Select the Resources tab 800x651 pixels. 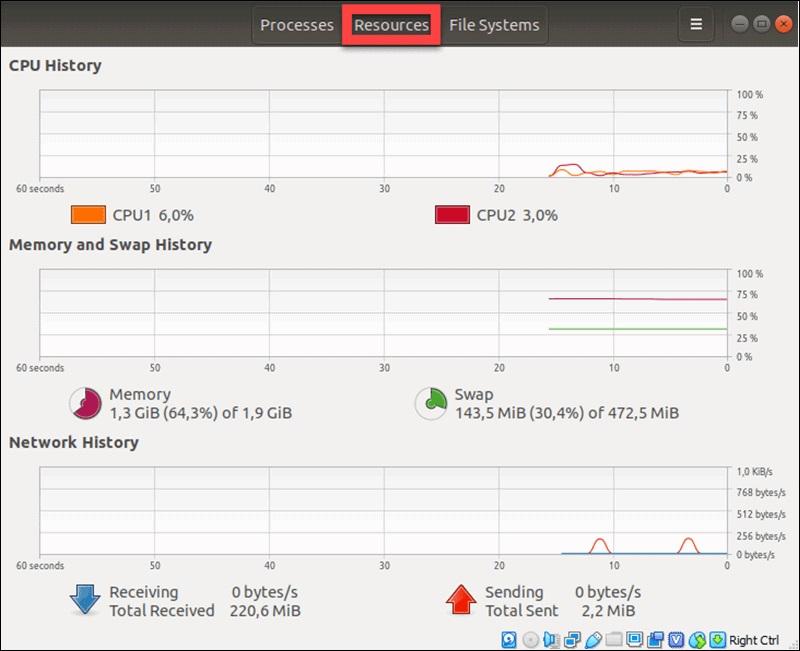coord(391,25)
